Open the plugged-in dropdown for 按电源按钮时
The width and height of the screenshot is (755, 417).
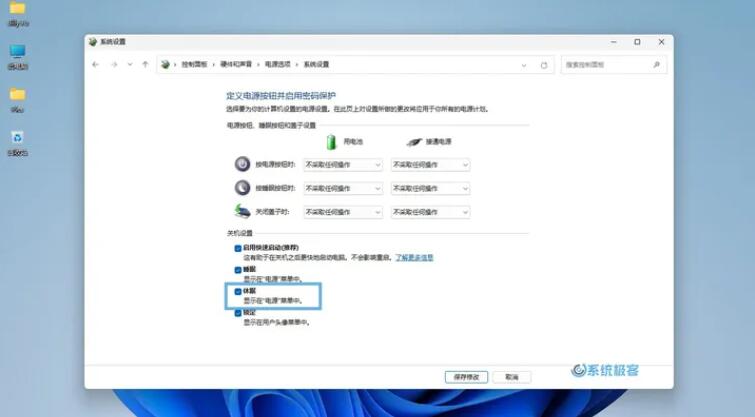[430, 165]
